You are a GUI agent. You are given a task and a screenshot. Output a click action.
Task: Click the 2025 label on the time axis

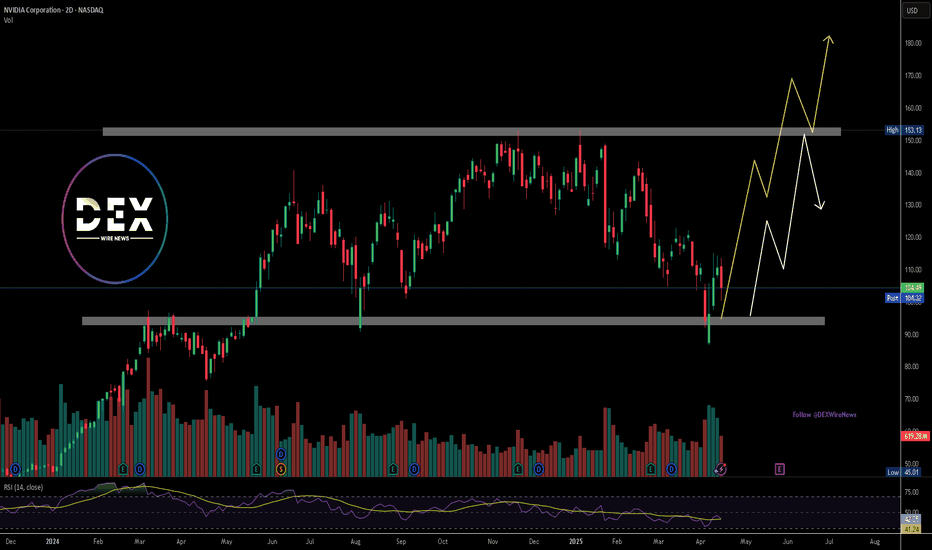(x=576, y=542)
